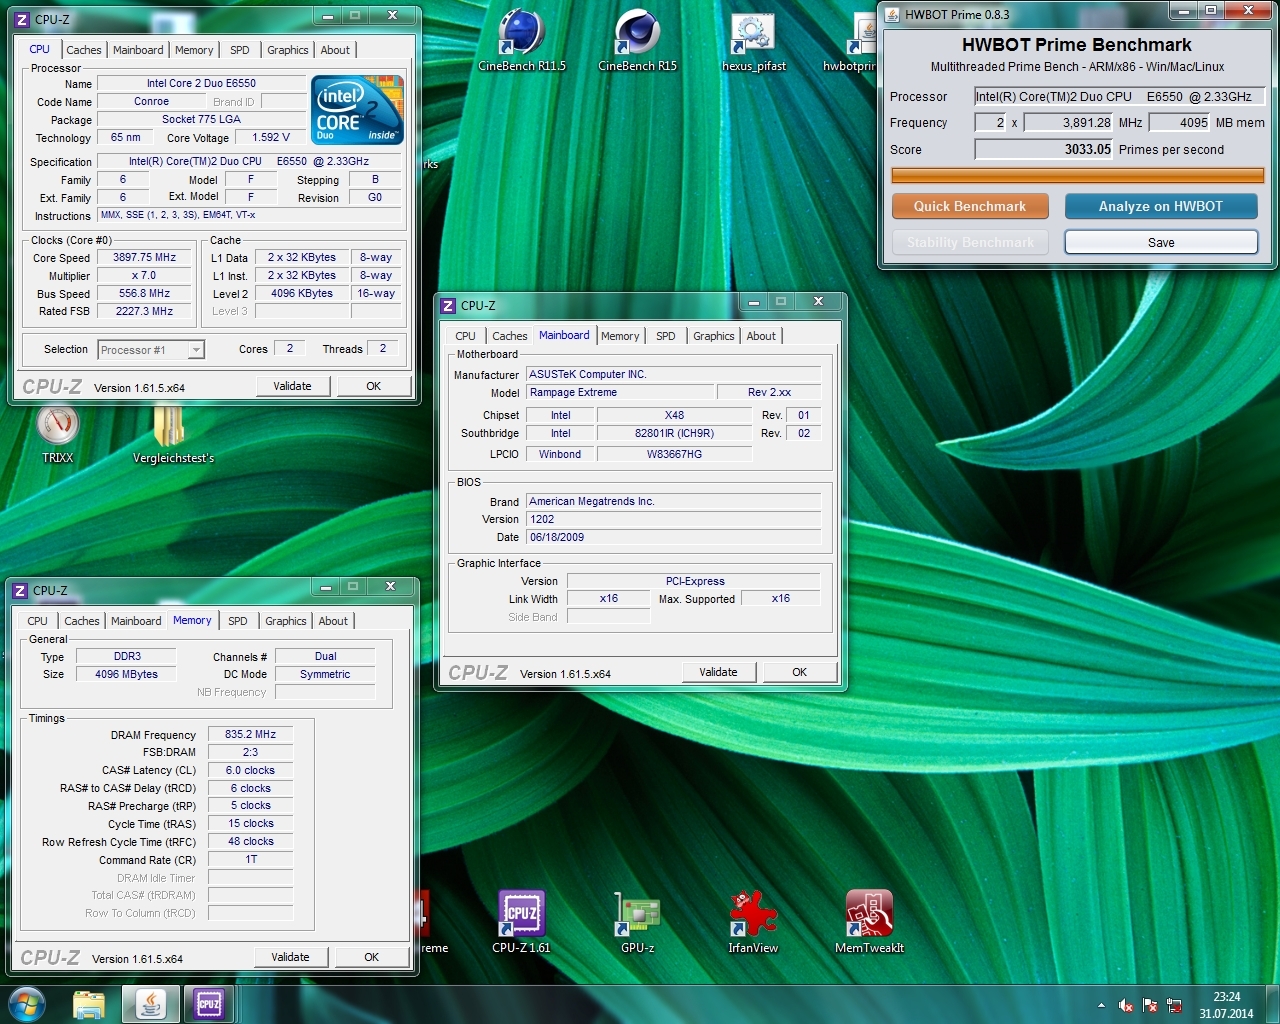
Task: Click the Core Speed value 3897.75 MHz
Action: click(x=144, y=258)
